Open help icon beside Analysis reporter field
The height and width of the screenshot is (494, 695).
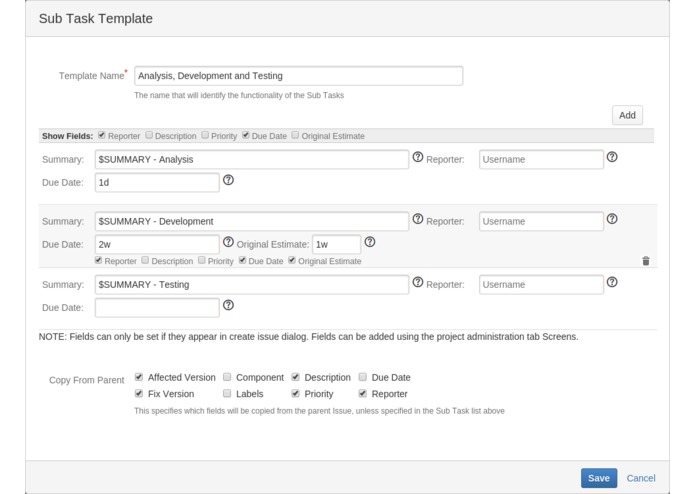tap(612, 157)
